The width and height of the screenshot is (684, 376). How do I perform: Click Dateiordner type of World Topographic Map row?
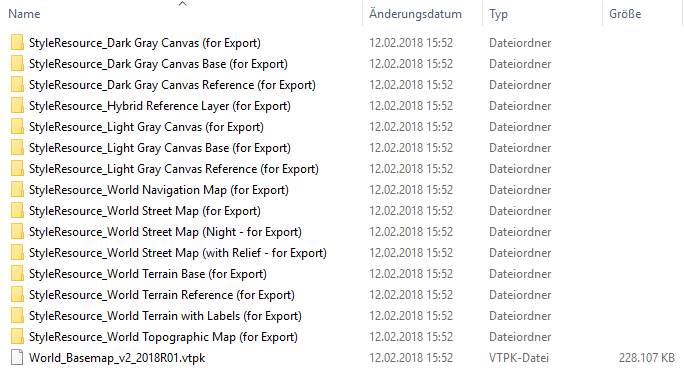520,337
